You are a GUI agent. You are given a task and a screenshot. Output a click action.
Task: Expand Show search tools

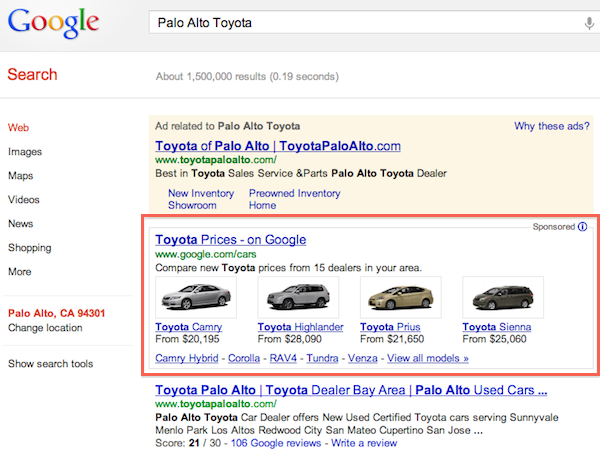[x=51, y=363]
